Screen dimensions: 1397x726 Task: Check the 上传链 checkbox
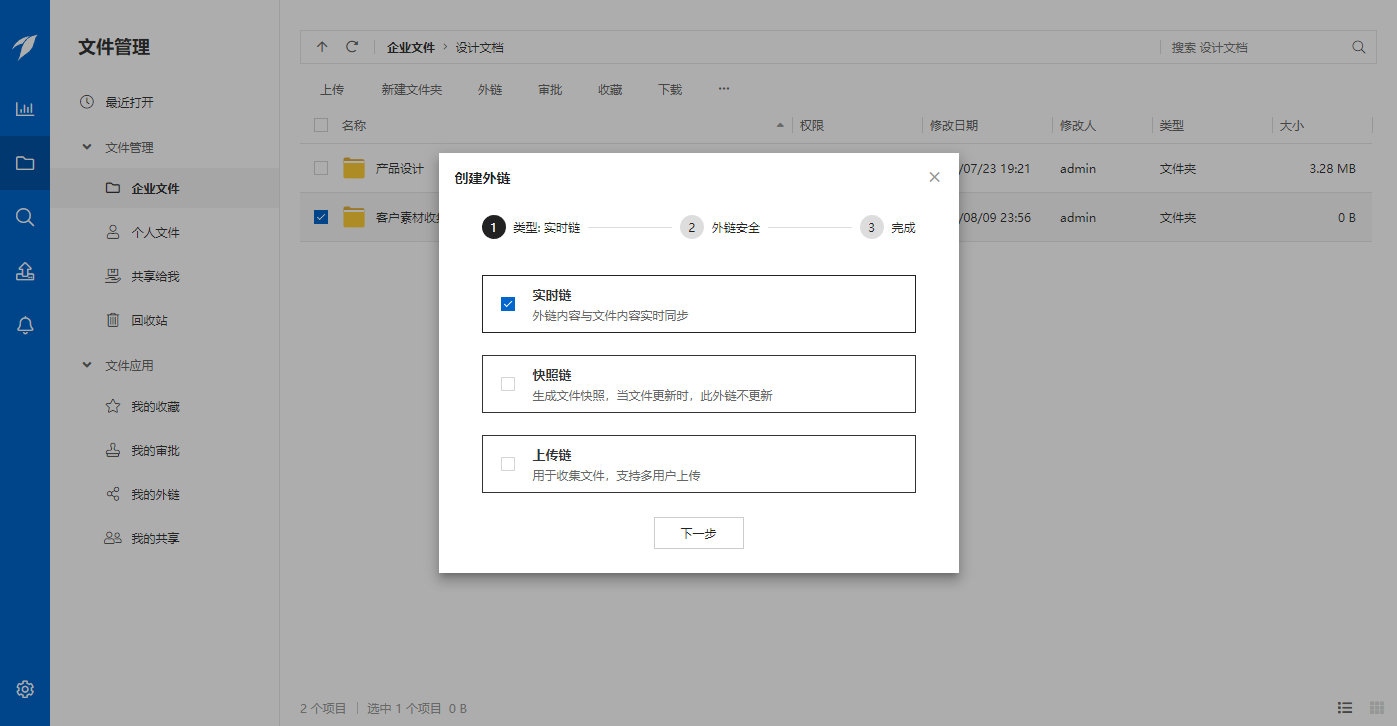(x=508, y=464)
